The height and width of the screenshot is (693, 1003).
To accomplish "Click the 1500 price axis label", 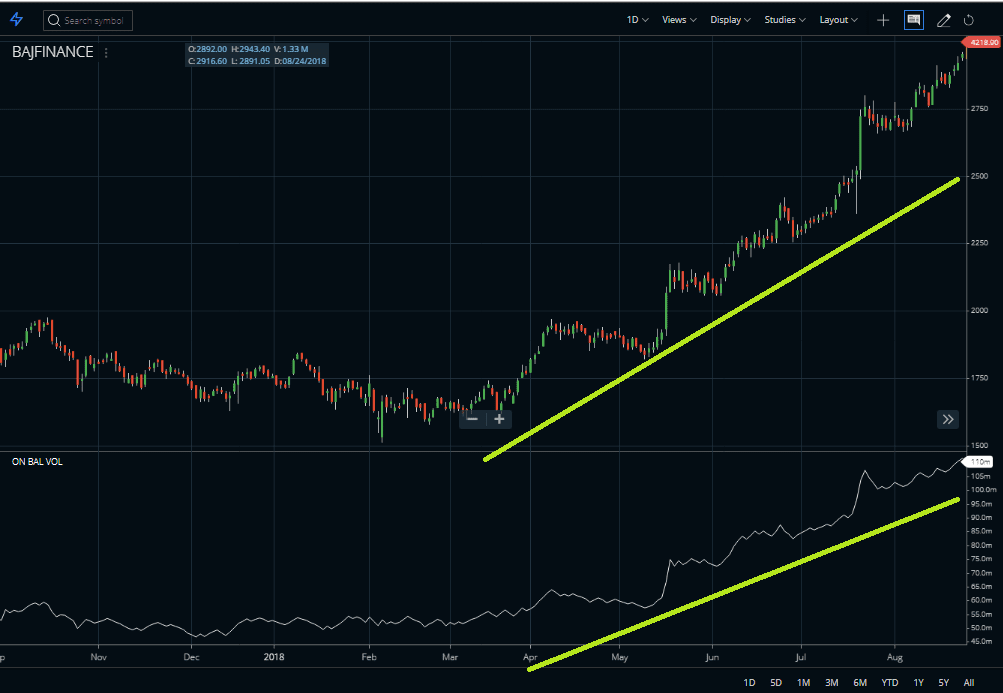I will 979,445.
